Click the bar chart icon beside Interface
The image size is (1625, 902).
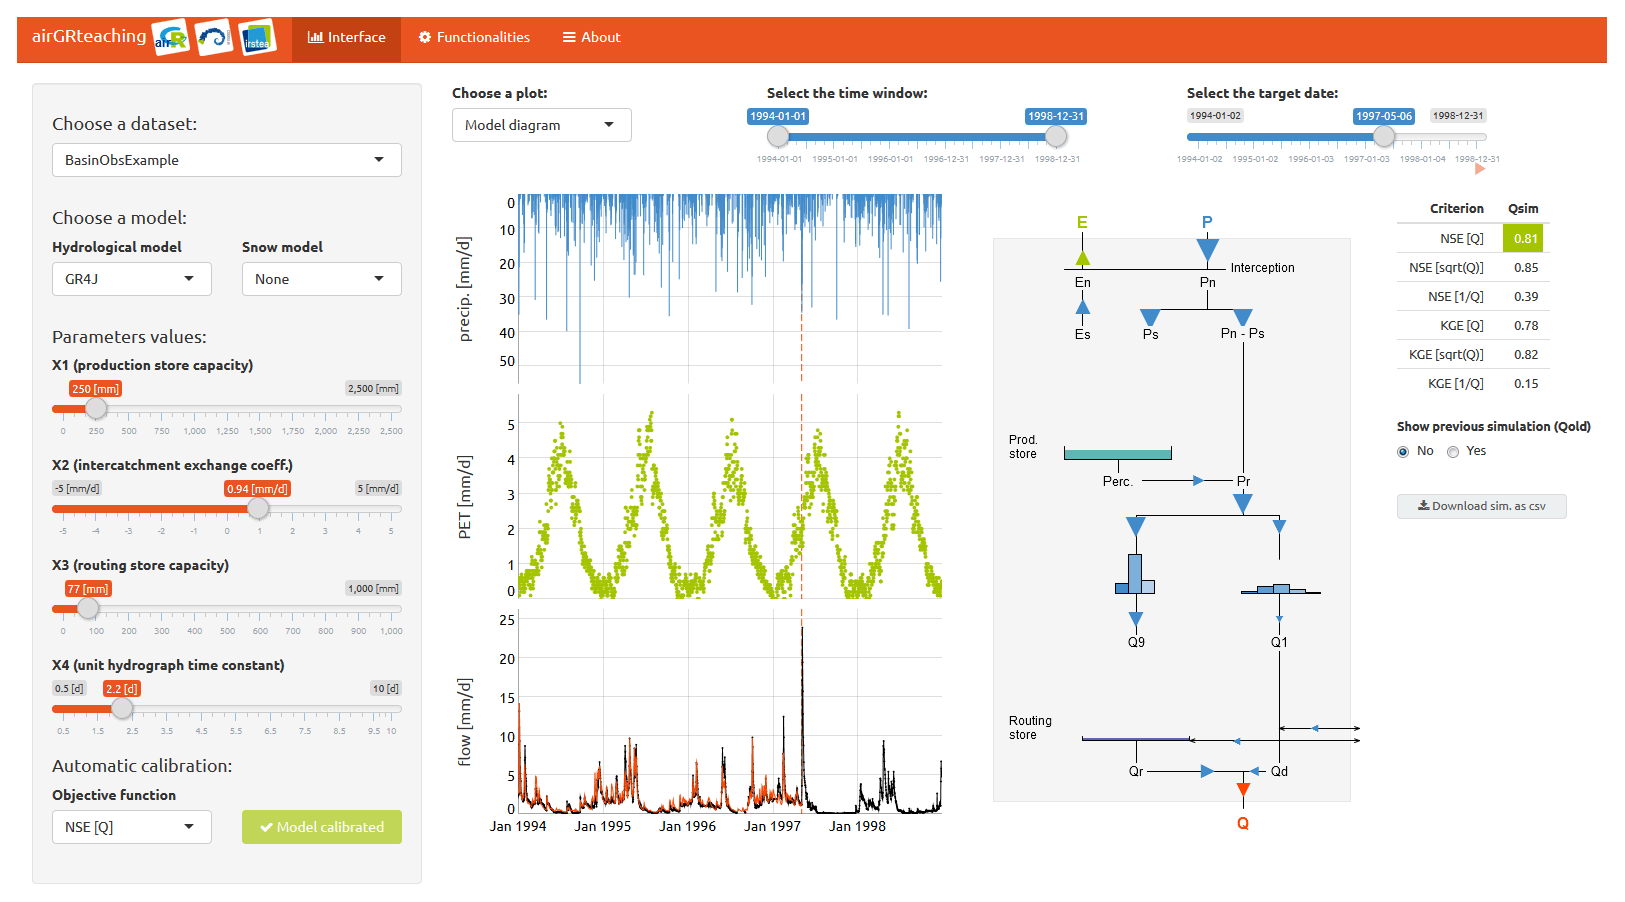[x=315, y=38]
